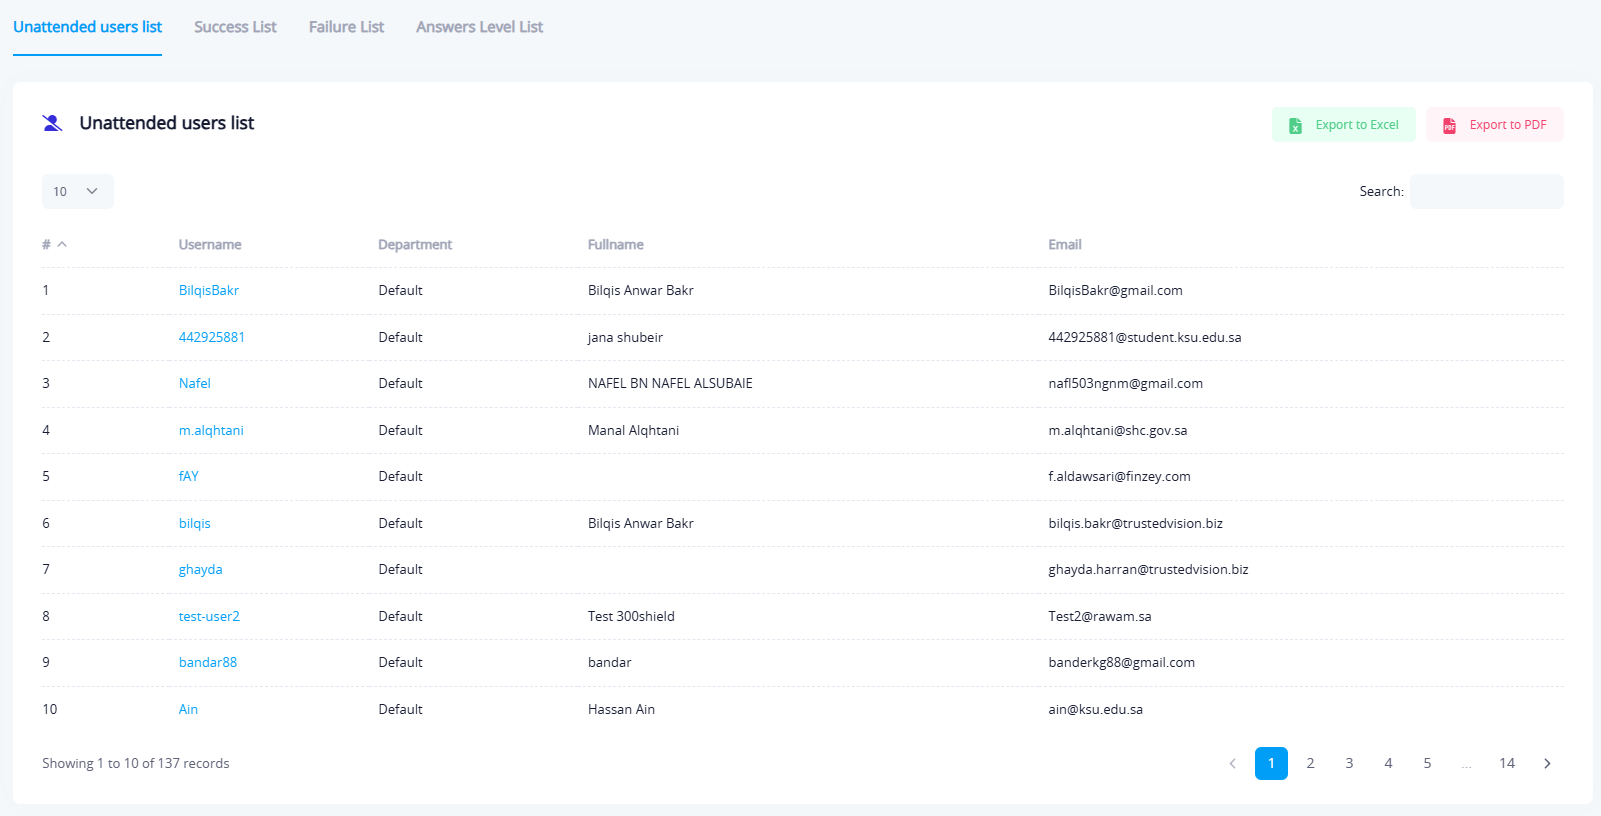The width and height of the screenshot is (1601, 816).
Task: Sort table by Username column header
Action: 210,244
